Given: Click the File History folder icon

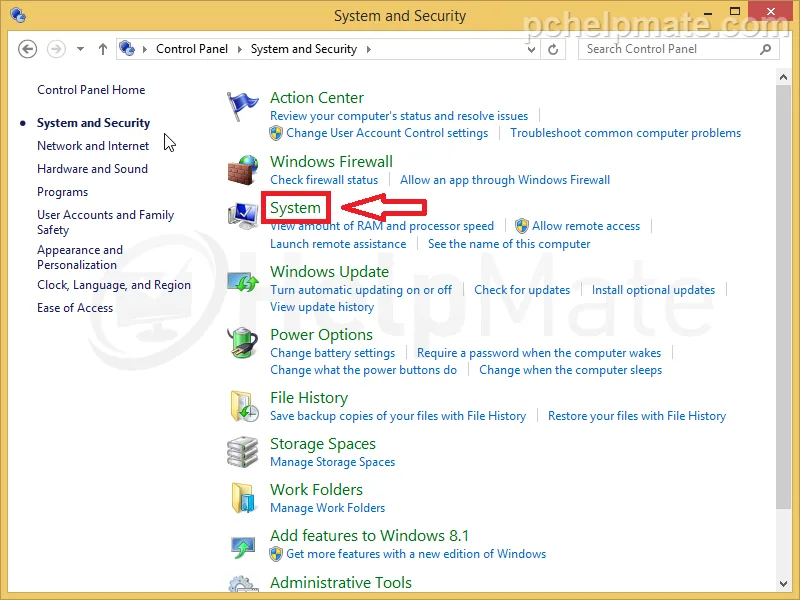Looking at the screenshot, I should (x=244, y=406).
